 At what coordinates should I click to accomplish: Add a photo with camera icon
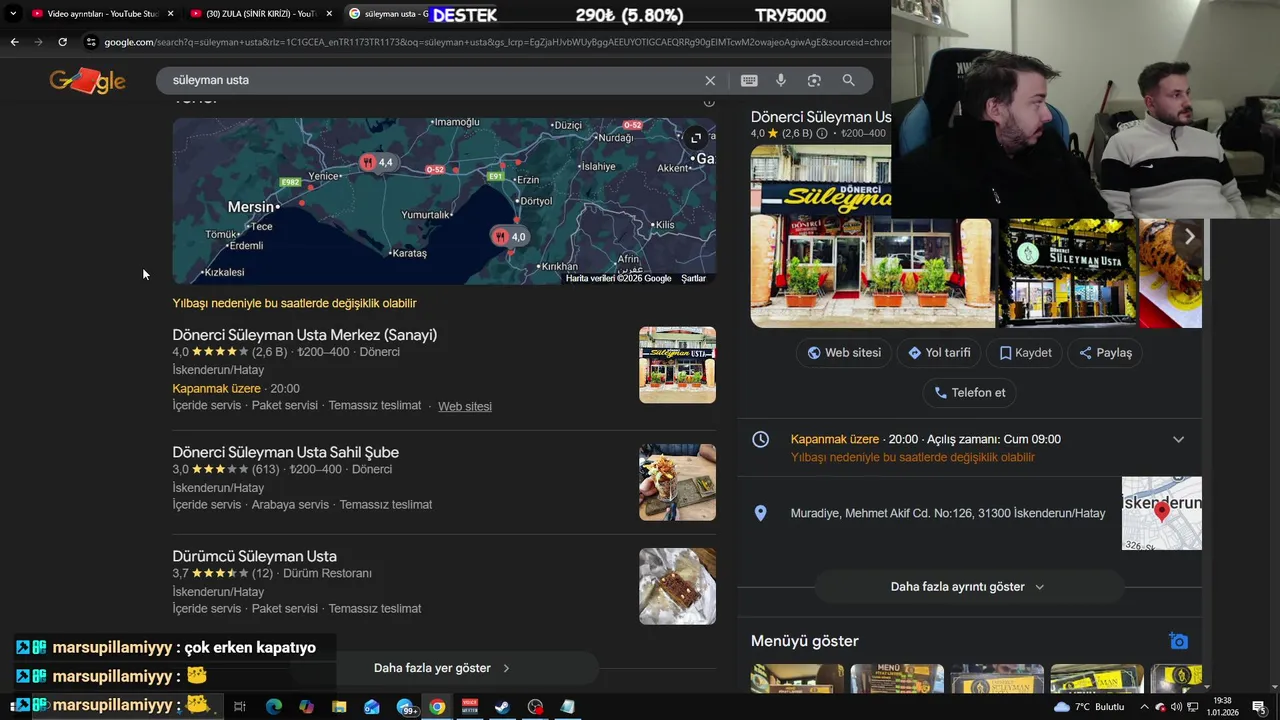pyautogui.click(x=1179, y=641)
